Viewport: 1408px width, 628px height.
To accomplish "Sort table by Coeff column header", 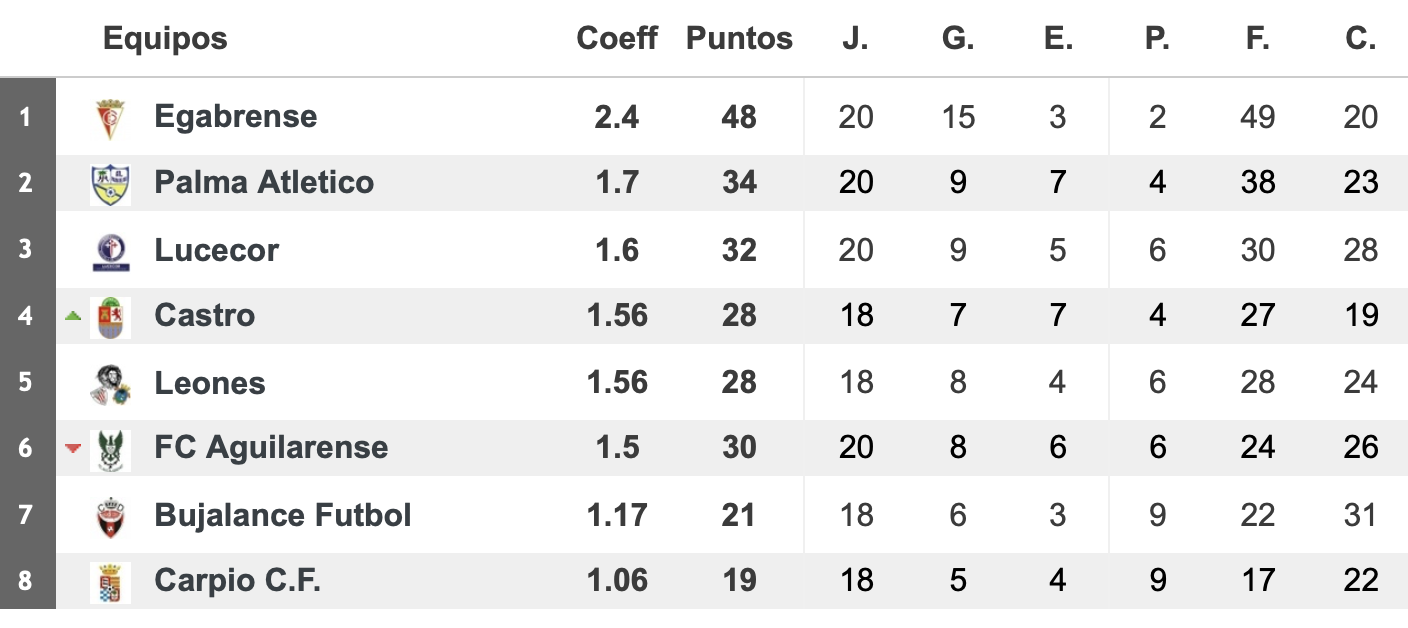I will tap(617, 38).
